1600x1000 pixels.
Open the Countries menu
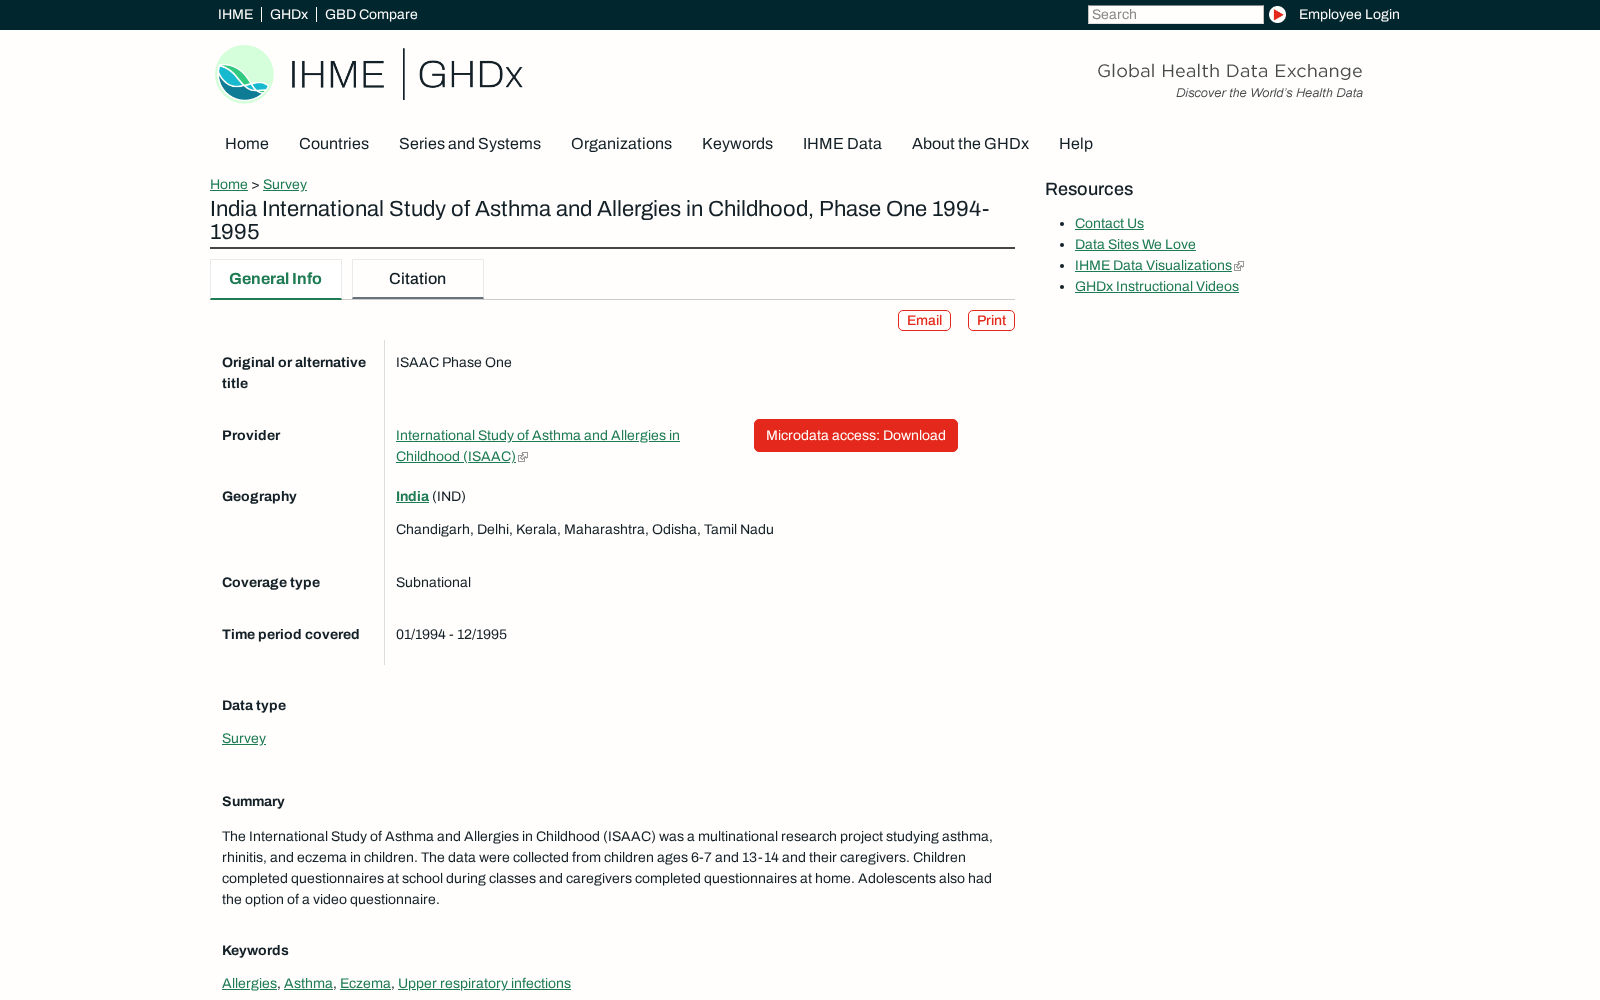point(334,144)
